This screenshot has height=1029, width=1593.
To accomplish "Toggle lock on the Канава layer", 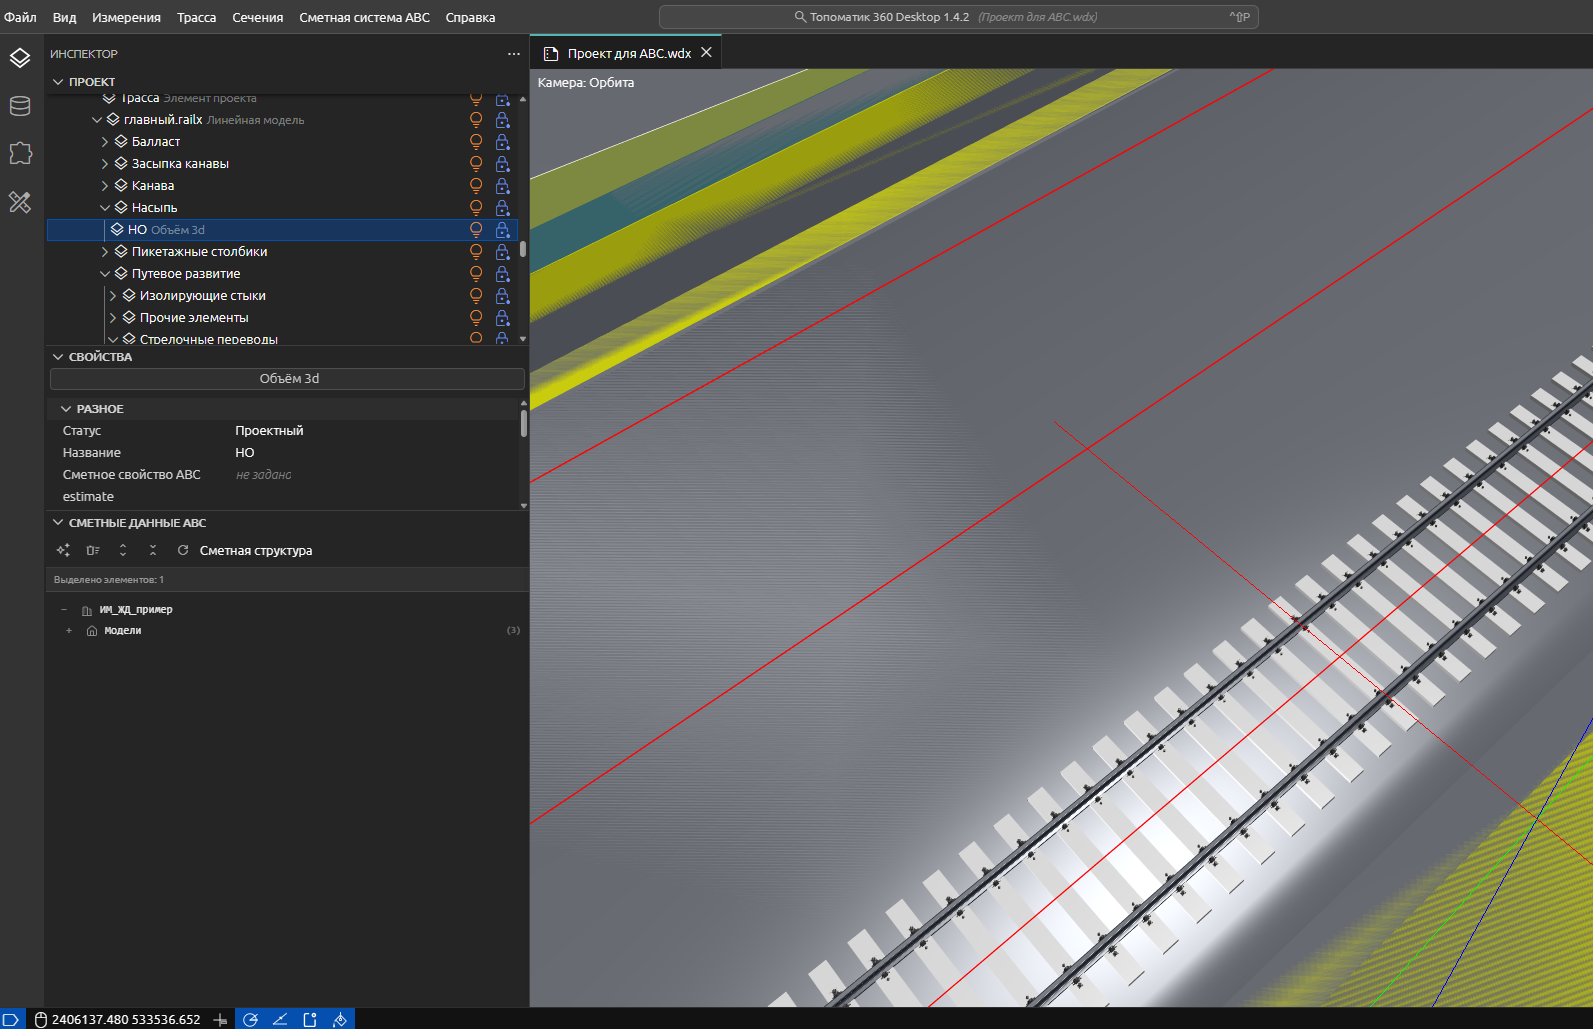I will pyautogui.click(x=502, y=186).
